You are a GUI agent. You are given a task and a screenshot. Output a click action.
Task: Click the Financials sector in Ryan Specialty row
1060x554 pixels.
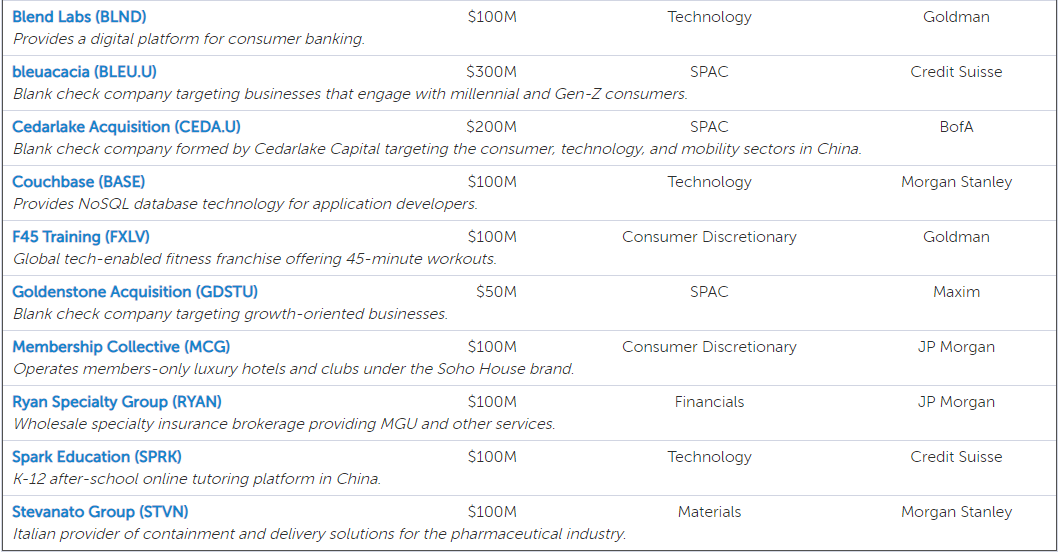click(709, 402)
